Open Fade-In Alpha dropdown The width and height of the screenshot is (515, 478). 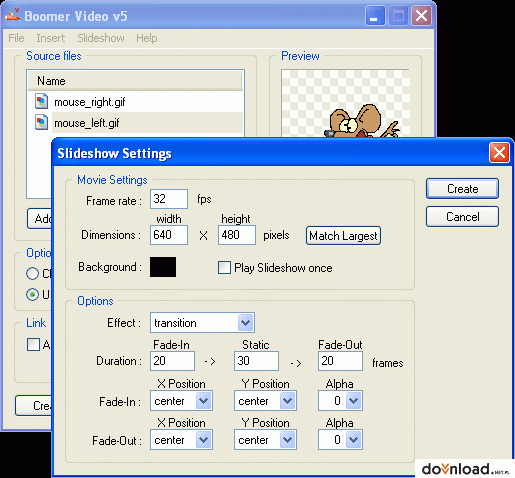click(x=353, y=401)
